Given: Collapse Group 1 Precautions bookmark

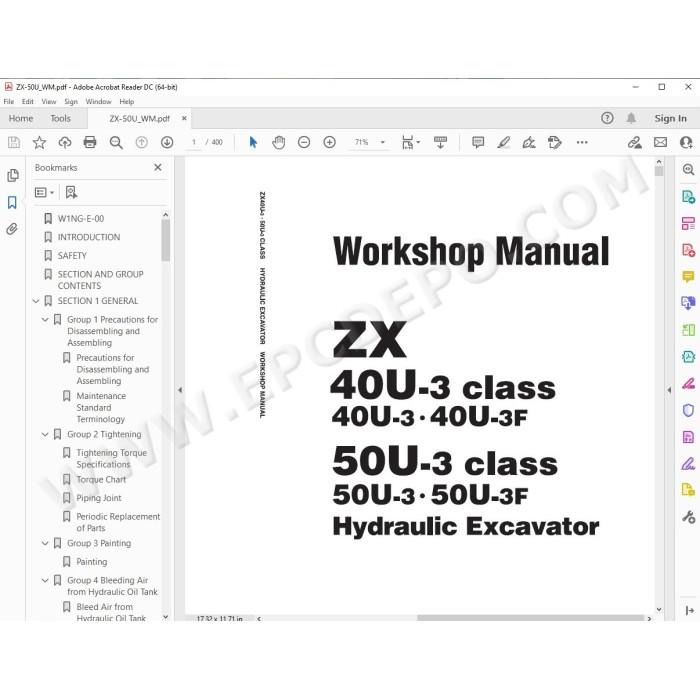Looking at the screenshot, I should (45, 320).
